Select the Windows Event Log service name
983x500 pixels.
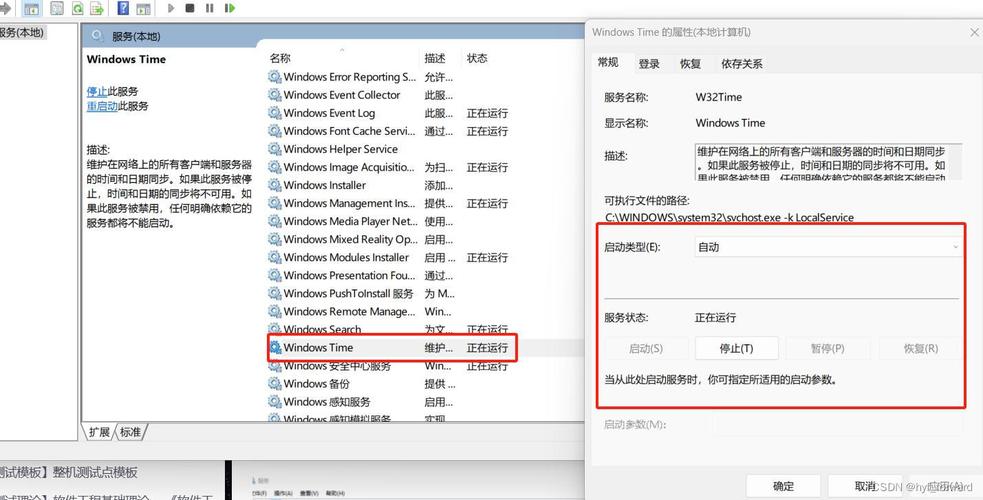pyautogui.click(x=329, y=113)
